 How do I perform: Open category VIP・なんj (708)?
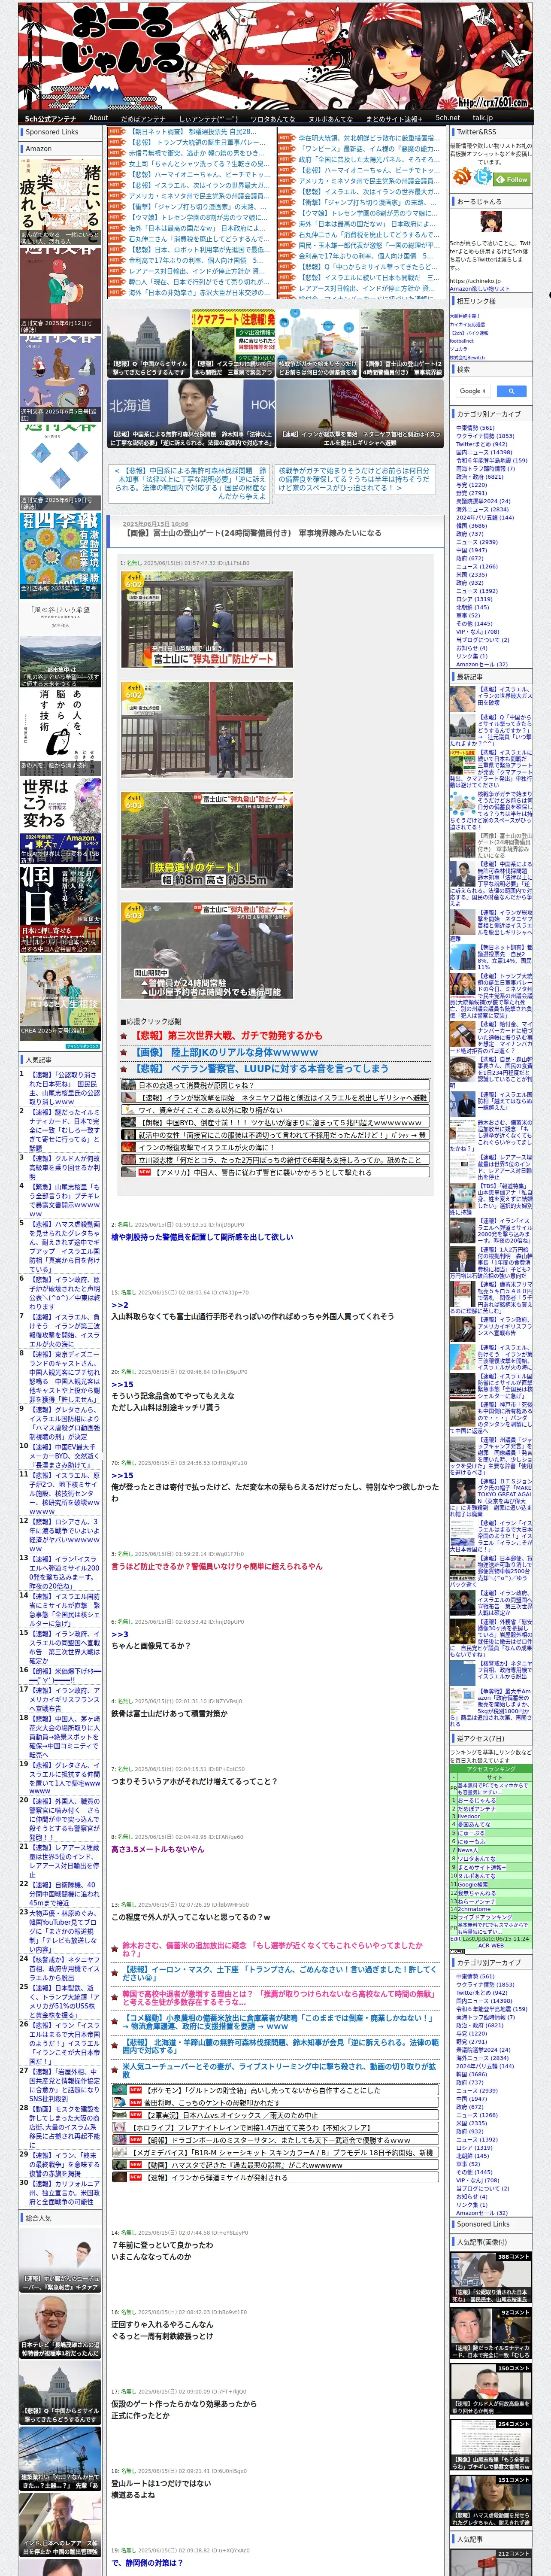478,631
